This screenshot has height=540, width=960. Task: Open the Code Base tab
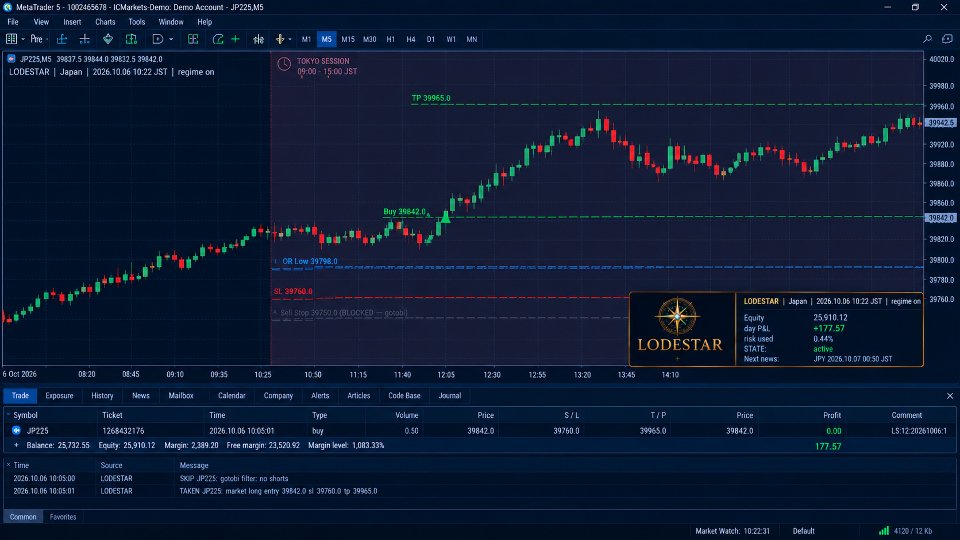point(404,396)
